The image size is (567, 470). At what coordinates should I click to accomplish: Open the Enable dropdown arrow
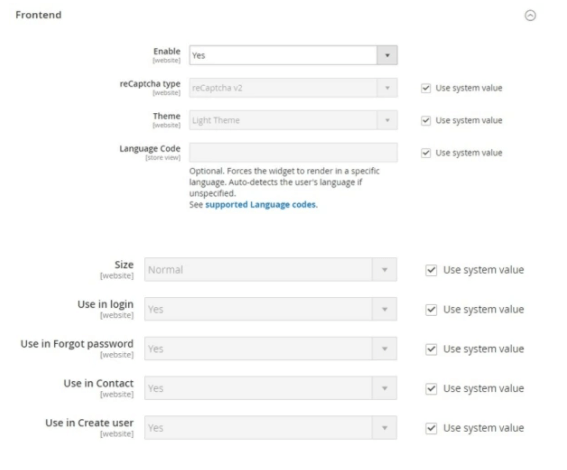[x=387, y=55]
